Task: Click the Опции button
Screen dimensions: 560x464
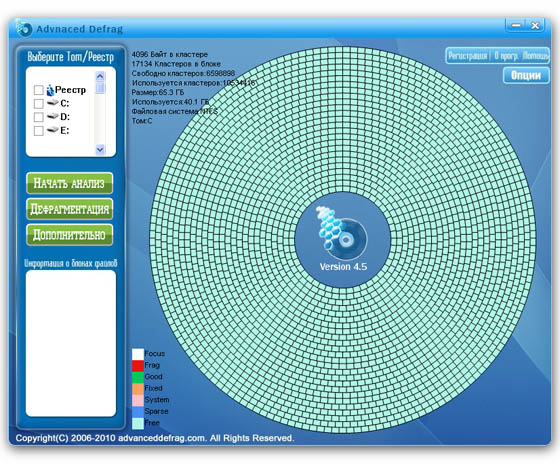Action: click(x=526, y=75)
